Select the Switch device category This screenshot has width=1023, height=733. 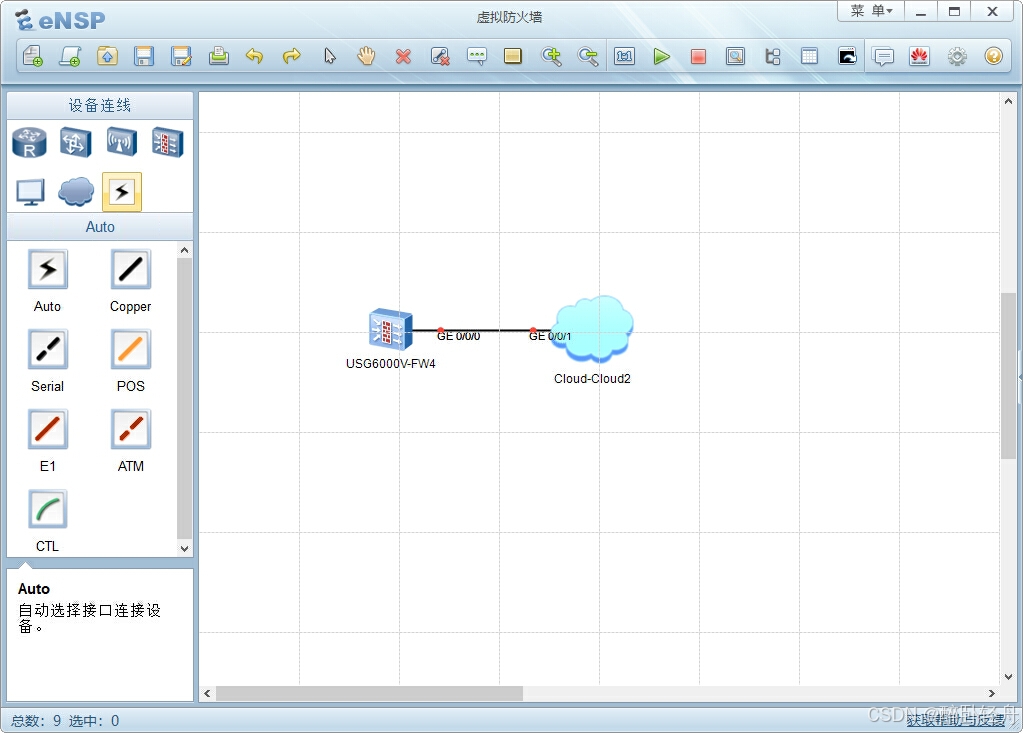click(75, 142)
